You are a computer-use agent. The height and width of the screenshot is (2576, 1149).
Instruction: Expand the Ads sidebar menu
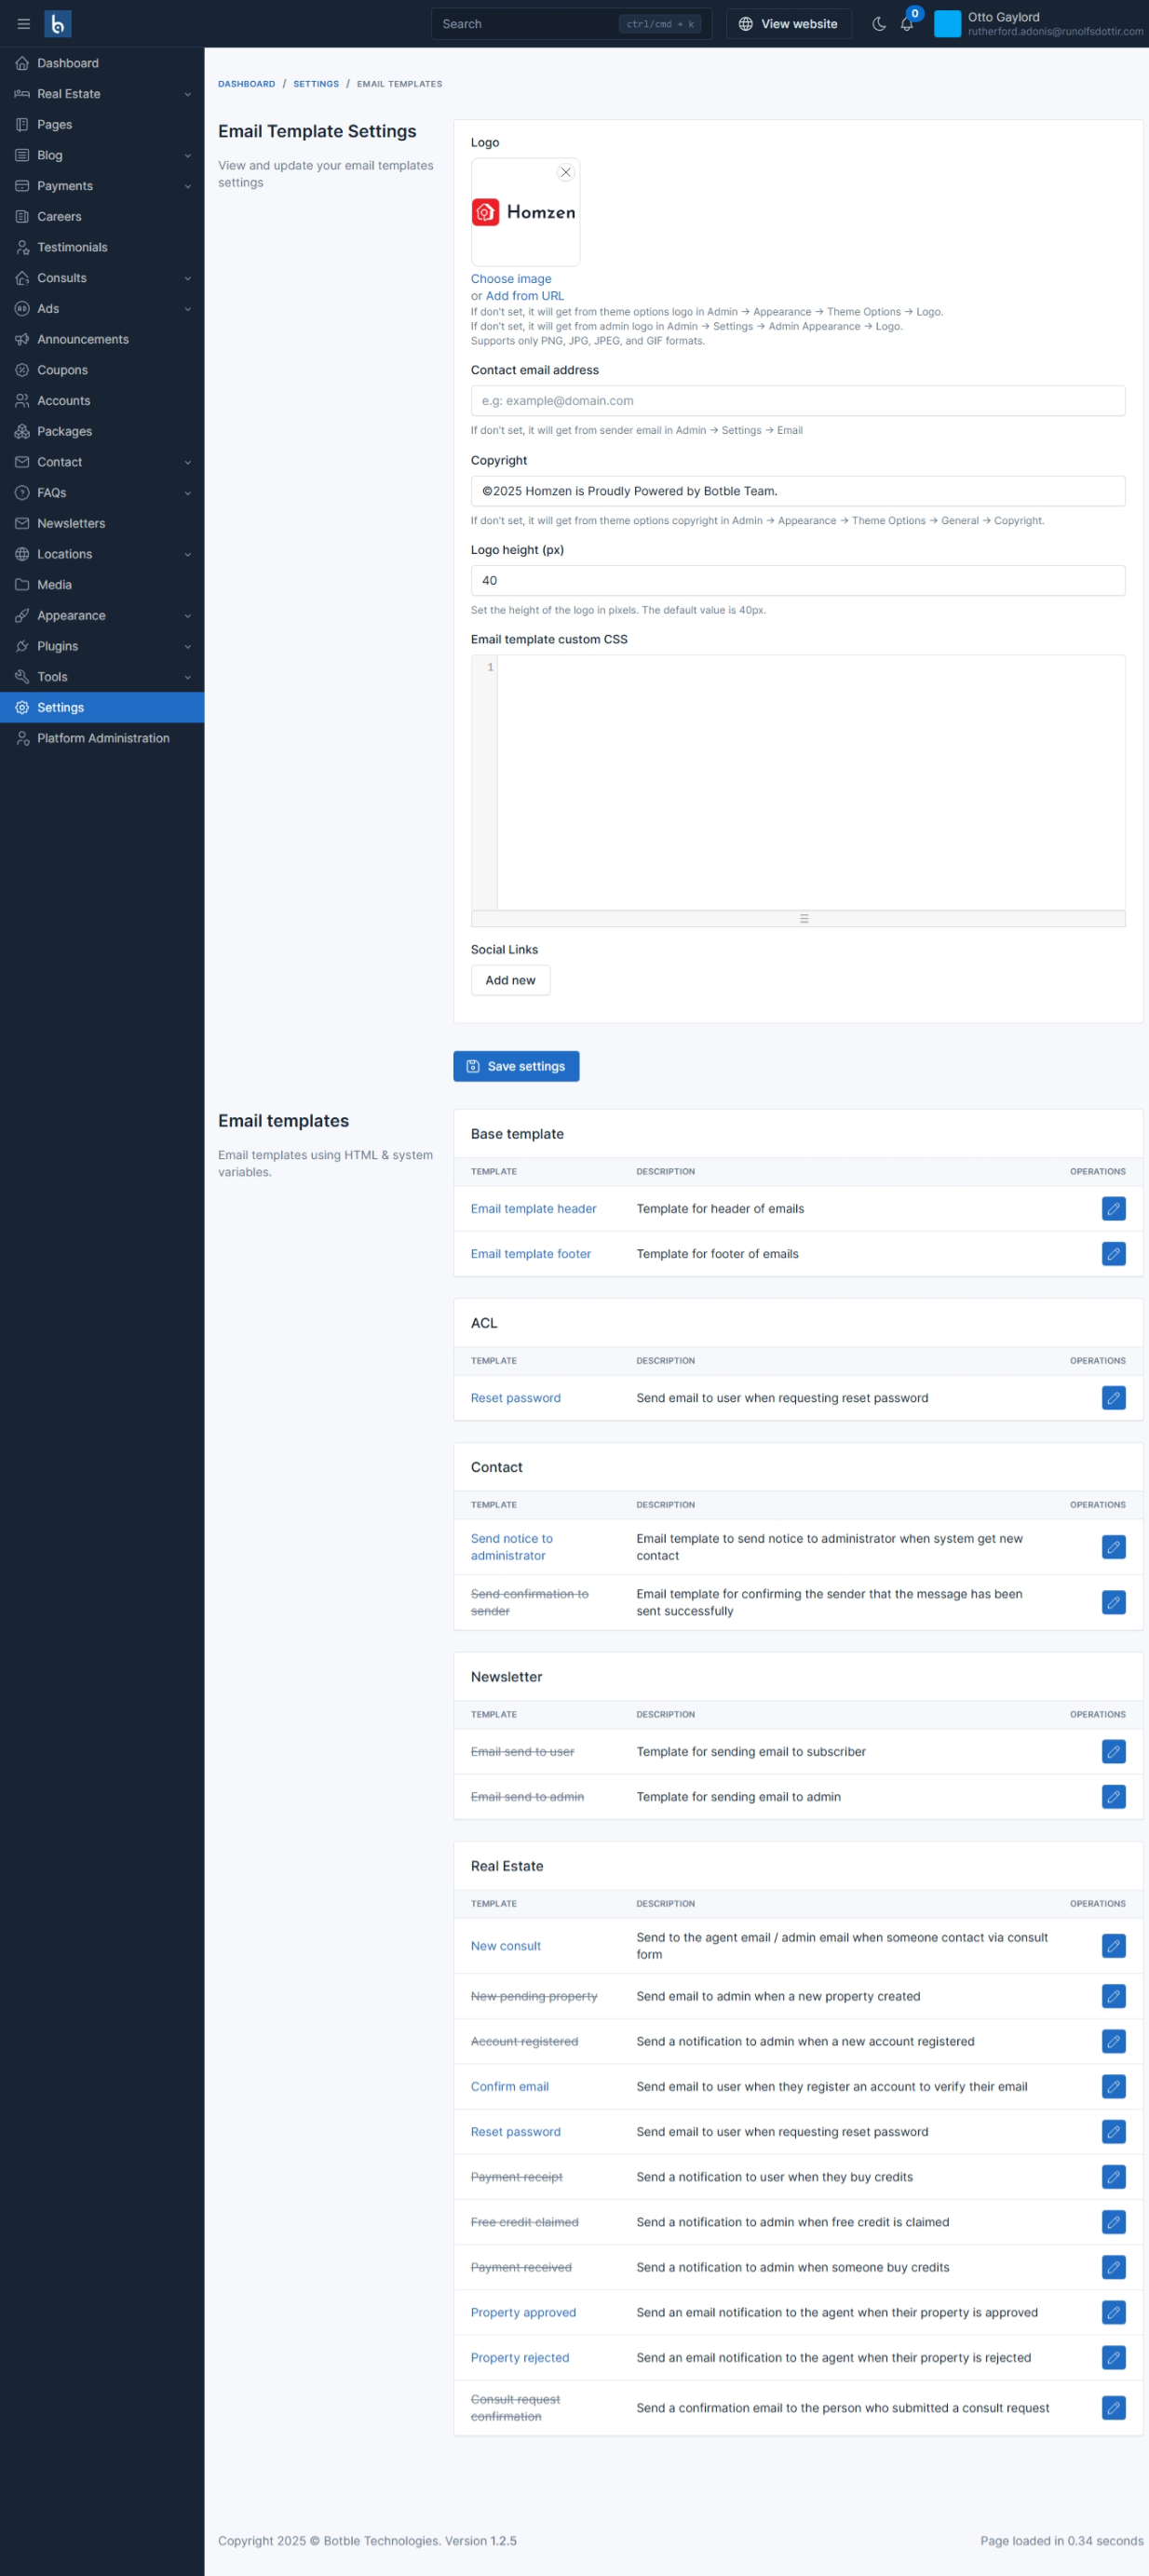(102, 309)
